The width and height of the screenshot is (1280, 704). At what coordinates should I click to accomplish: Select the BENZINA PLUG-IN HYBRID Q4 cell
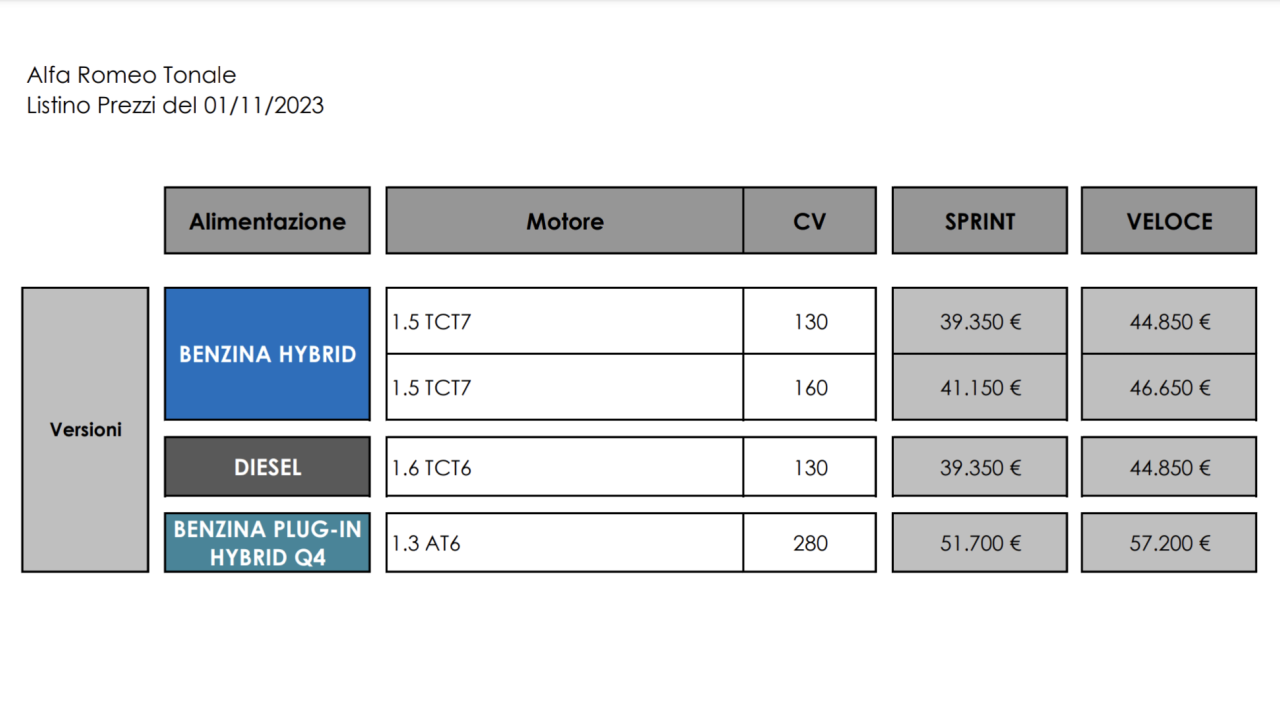point(267,543)
